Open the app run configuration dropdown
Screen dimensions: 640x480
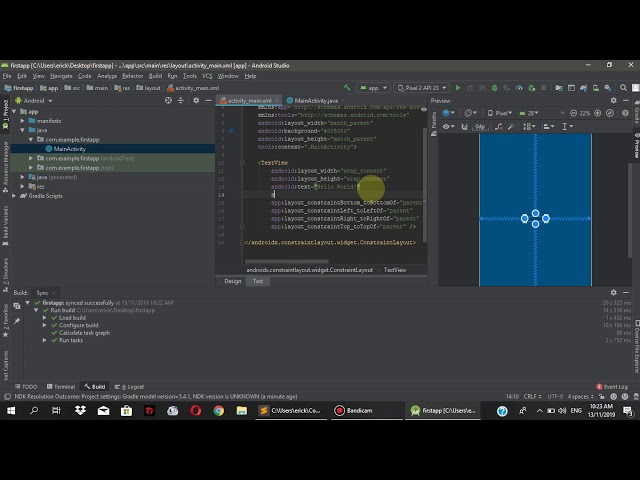tap(374, 88)
